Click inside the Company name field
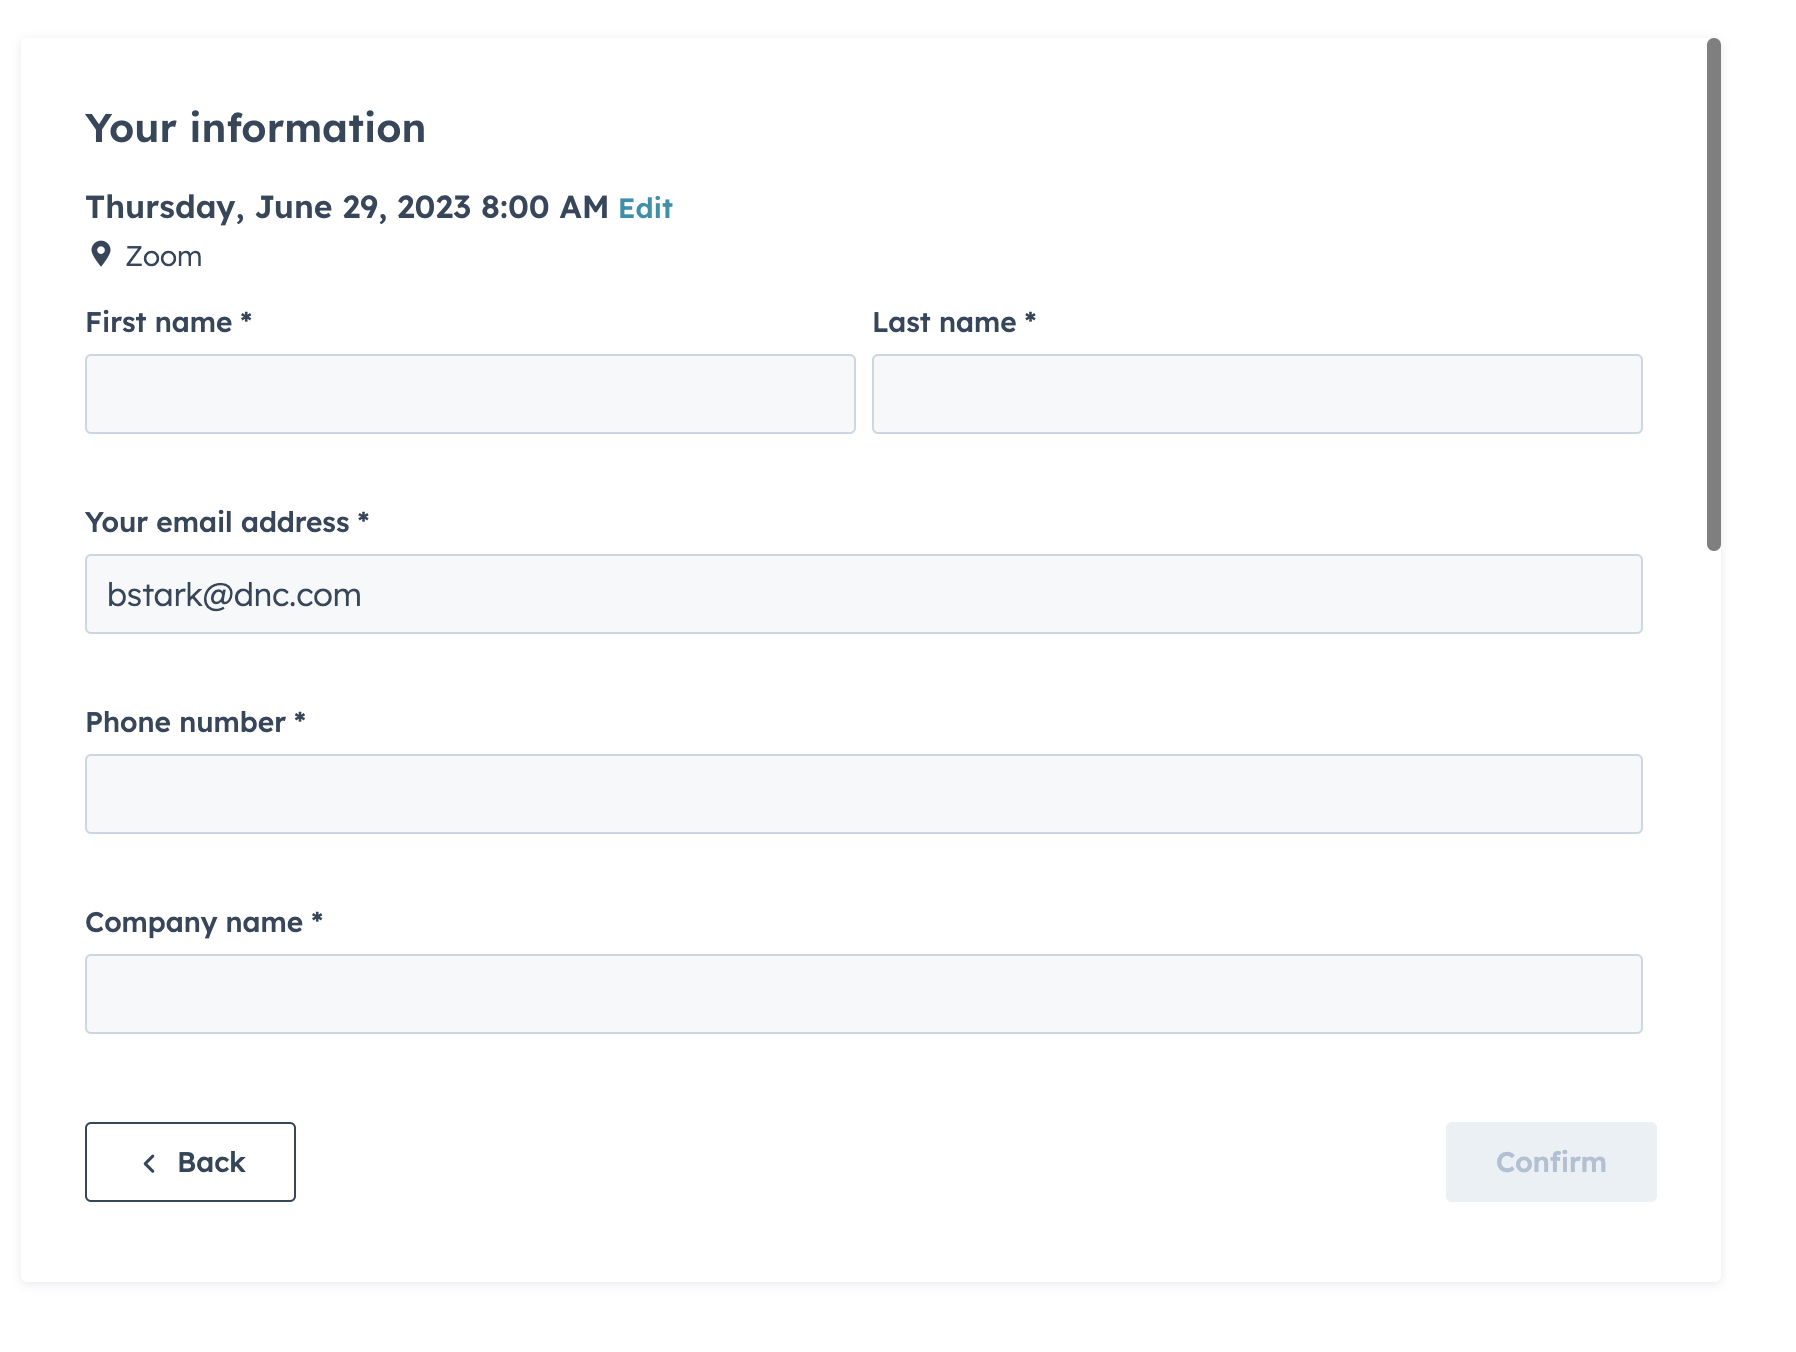 (863, 993)
